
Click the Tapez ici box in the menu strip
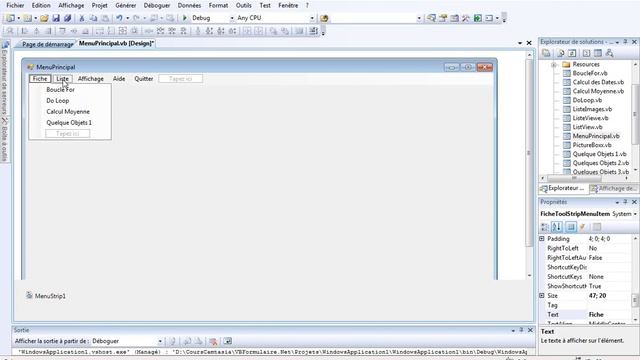(x=180, y=79)
